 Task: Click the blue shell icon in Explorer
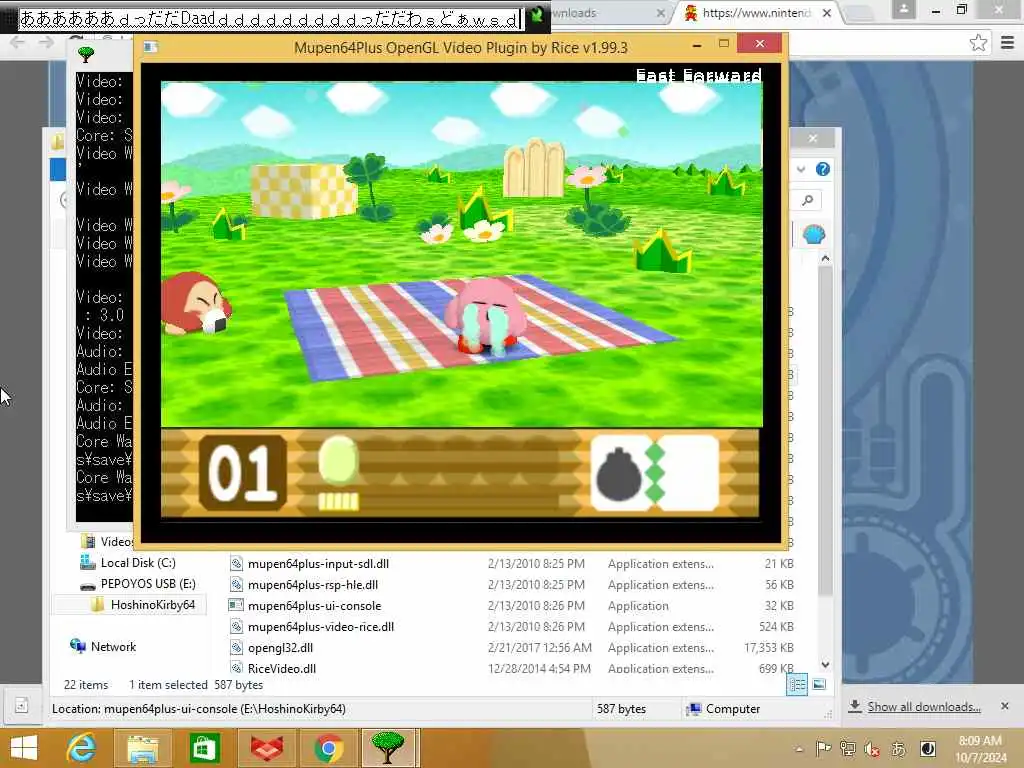point(814,234)
